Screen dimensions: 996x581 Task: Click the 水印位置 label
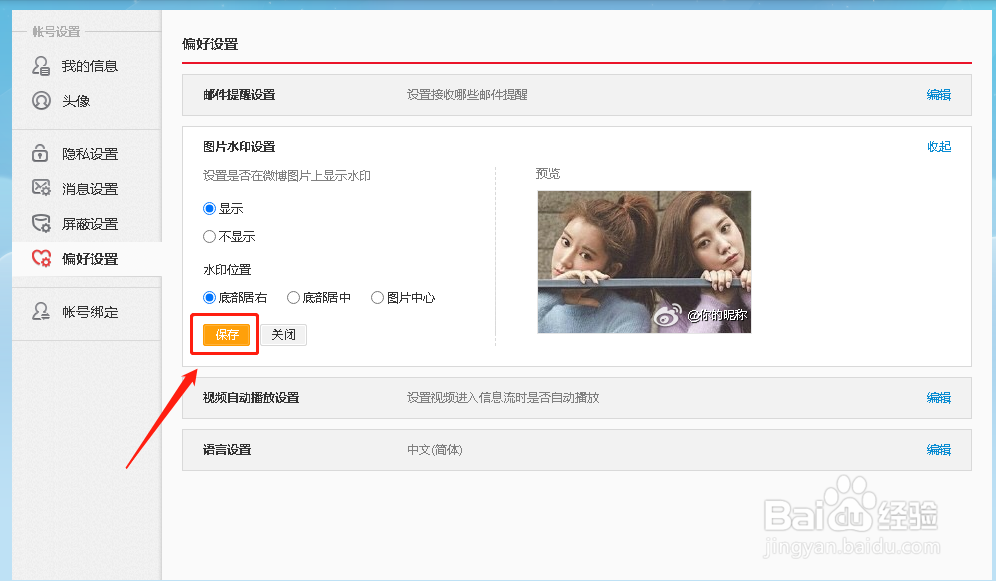tap(227, 269)
